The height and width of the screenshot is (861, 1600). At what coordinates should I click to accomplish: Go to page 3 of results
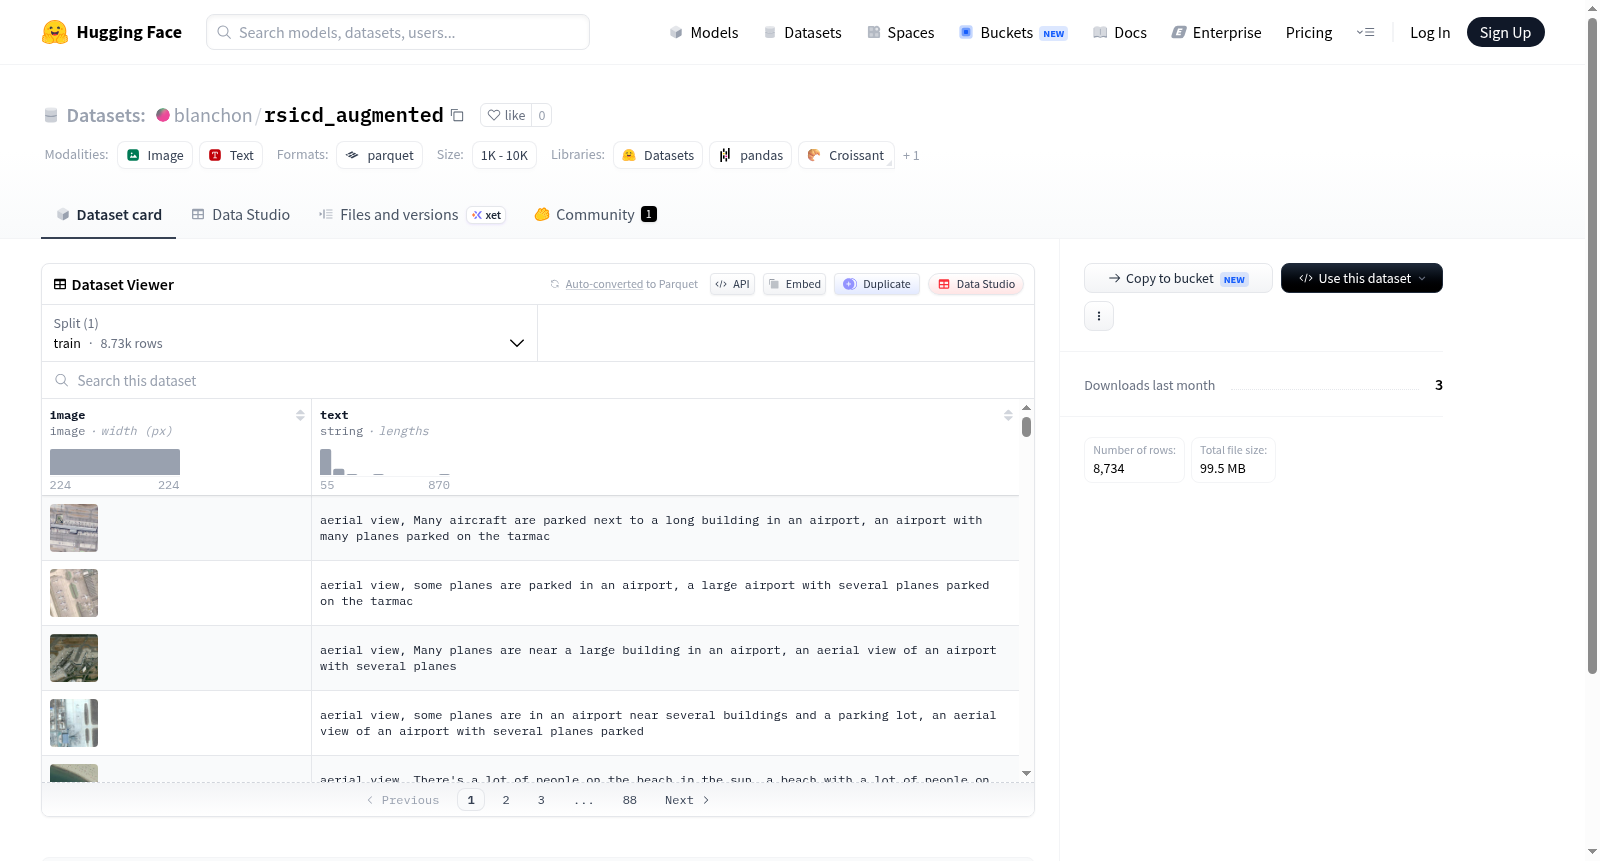pos(541,800)
